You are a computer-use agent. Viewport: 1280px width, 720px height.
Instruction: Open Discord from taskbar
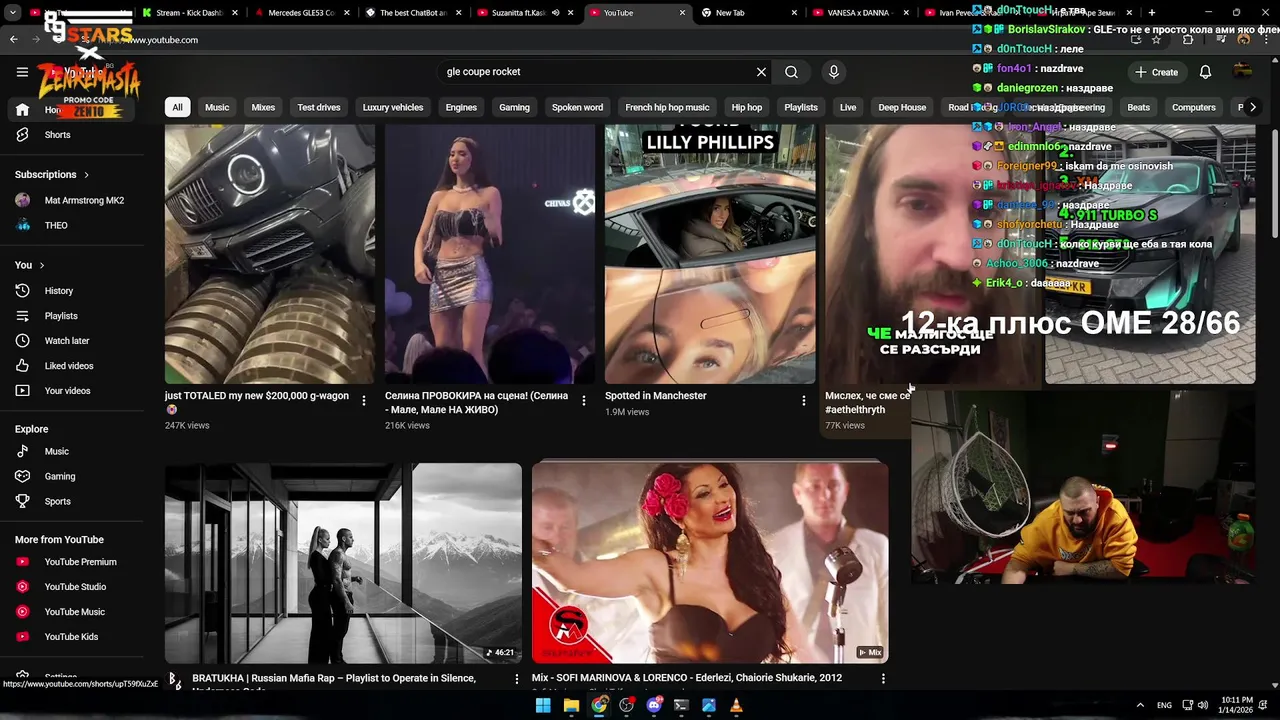click(x=654, y=705)
